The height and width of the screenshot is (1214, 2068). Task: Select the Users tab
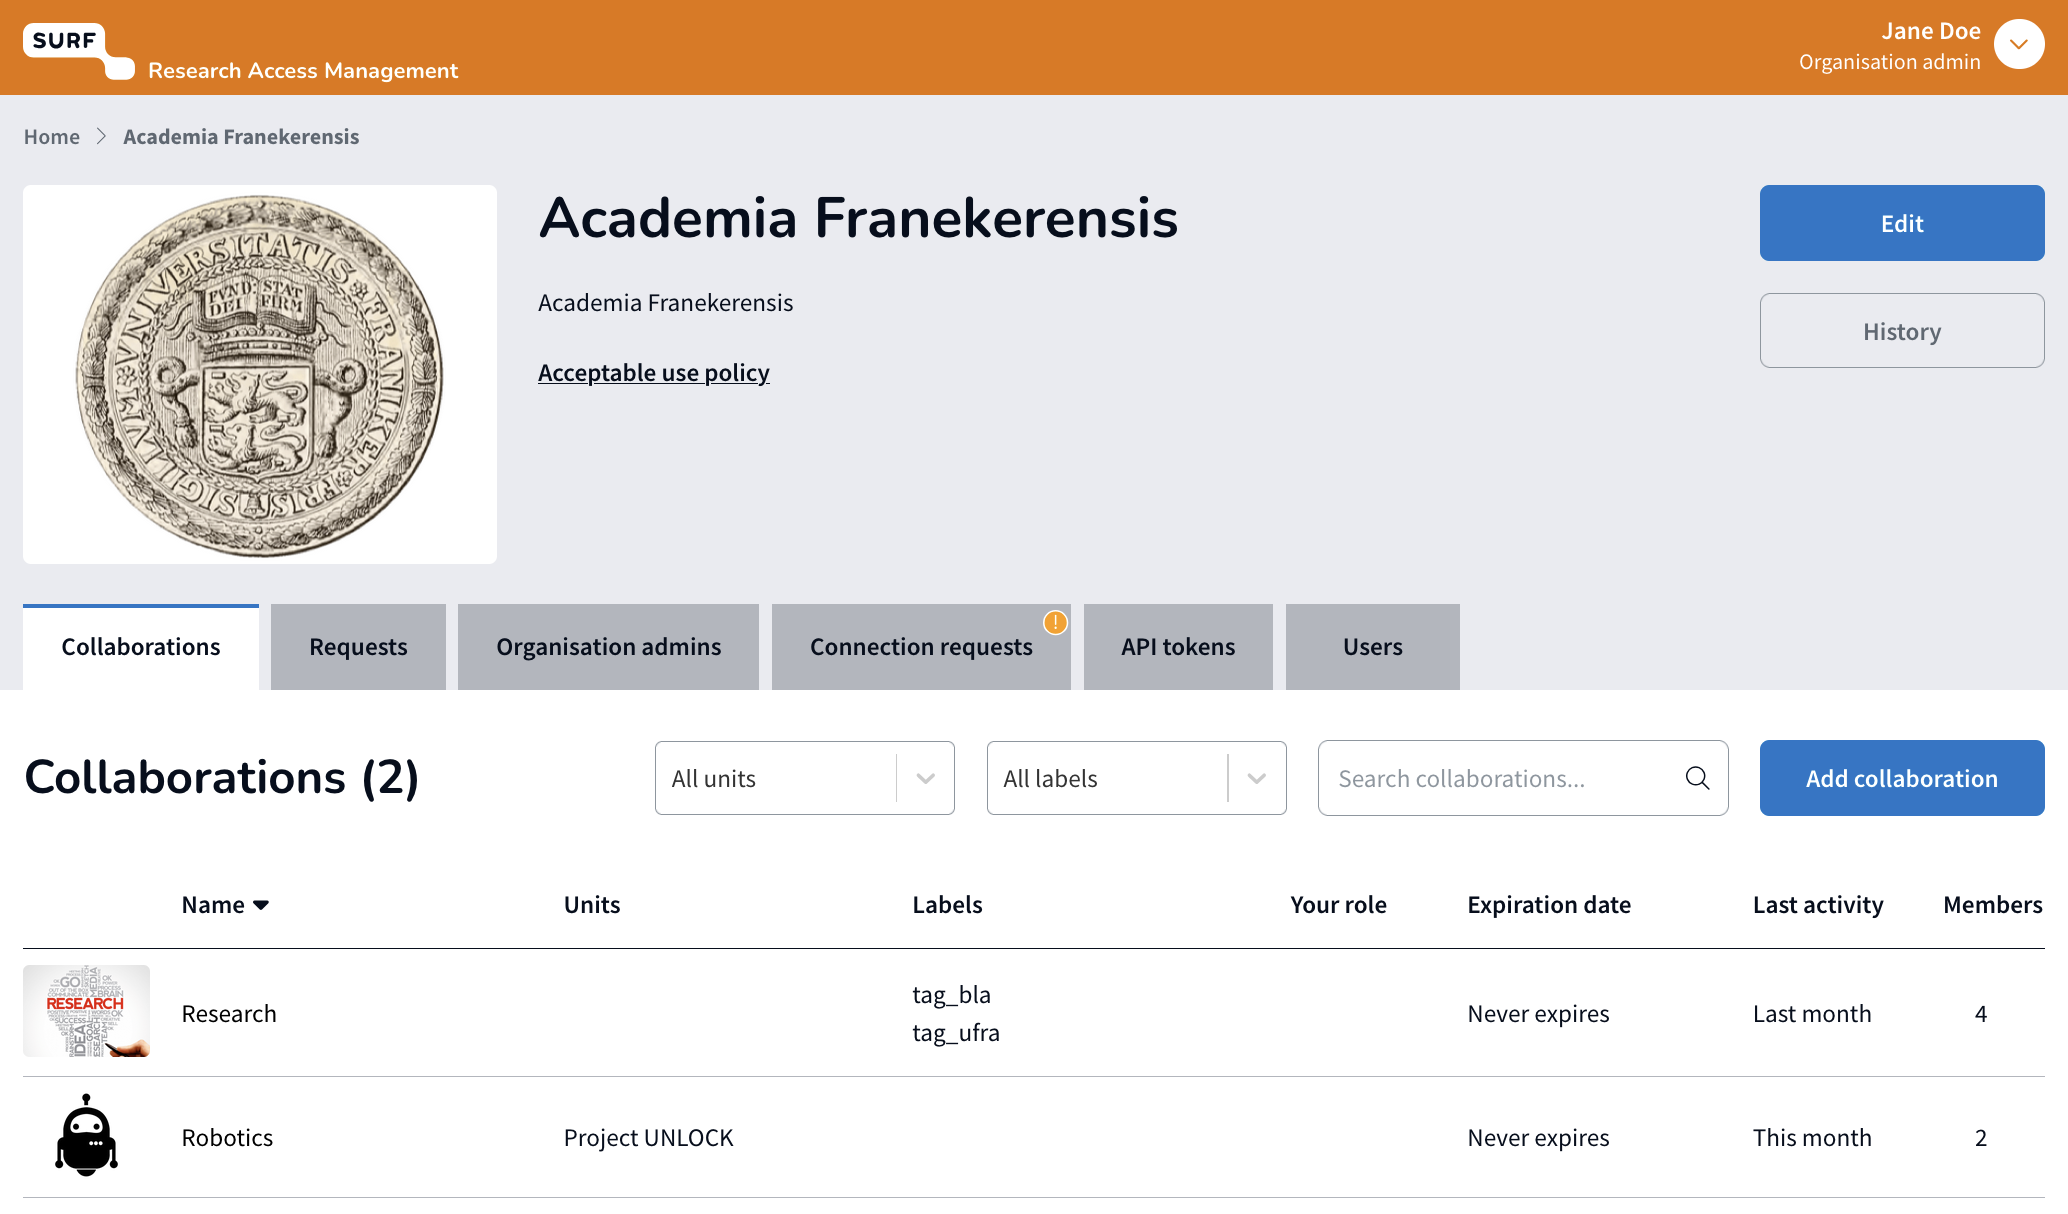tap(1372, 647)
